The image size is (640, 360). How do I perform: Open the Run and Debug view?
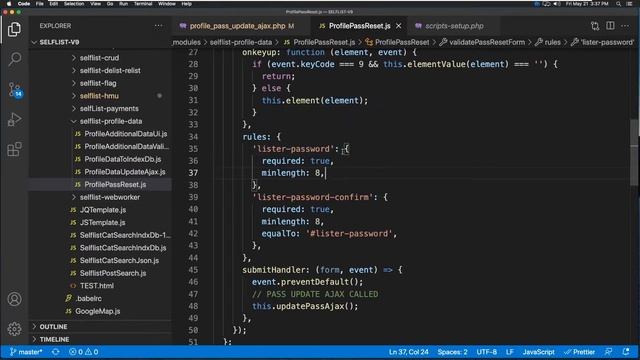click(x=14, y=119)
